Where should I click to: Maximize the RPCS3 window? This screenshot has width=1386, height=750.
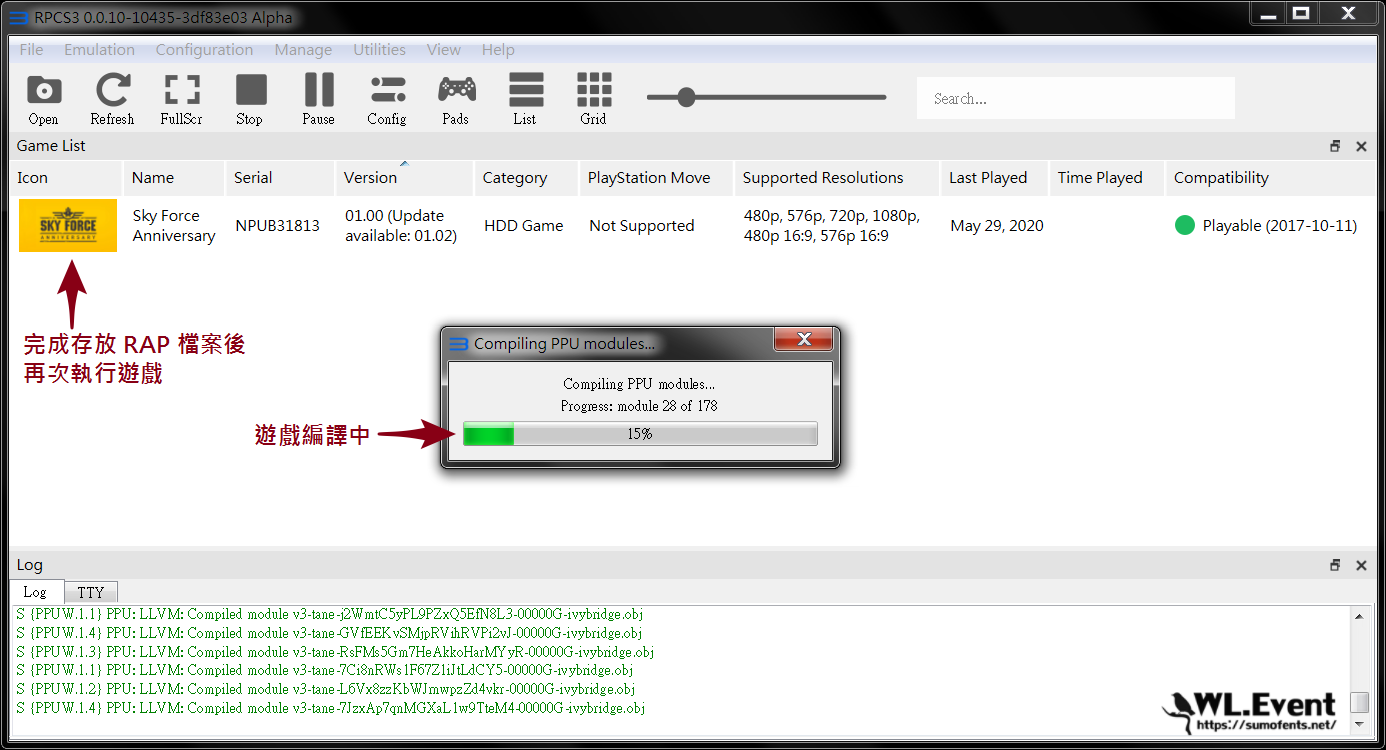1301,14
